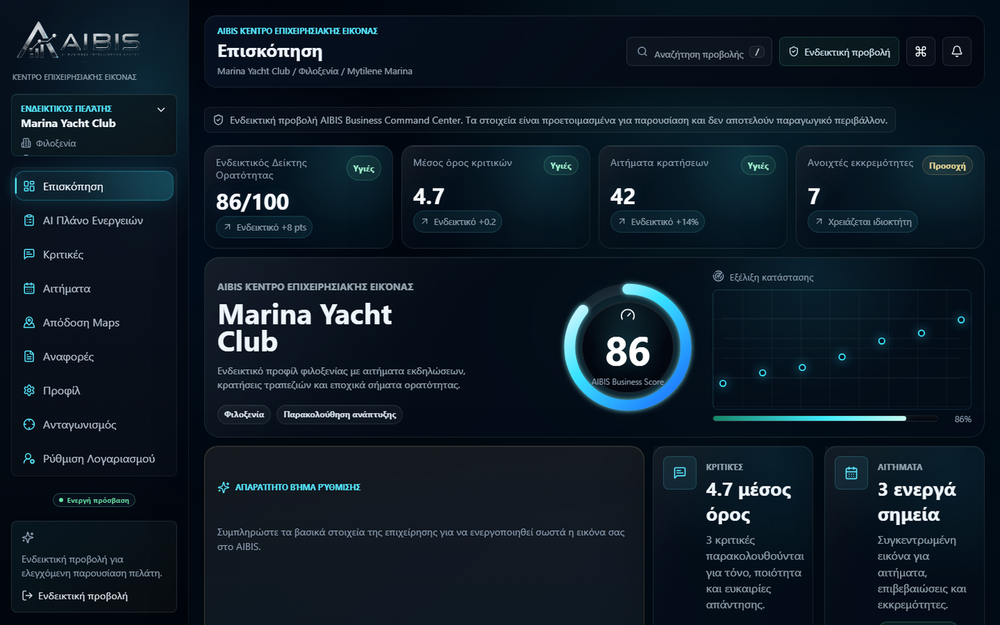Click the Ρύθμιση Λογαριασμού user icon
The width and height of the screenshot is (1000, 625).
29,459
